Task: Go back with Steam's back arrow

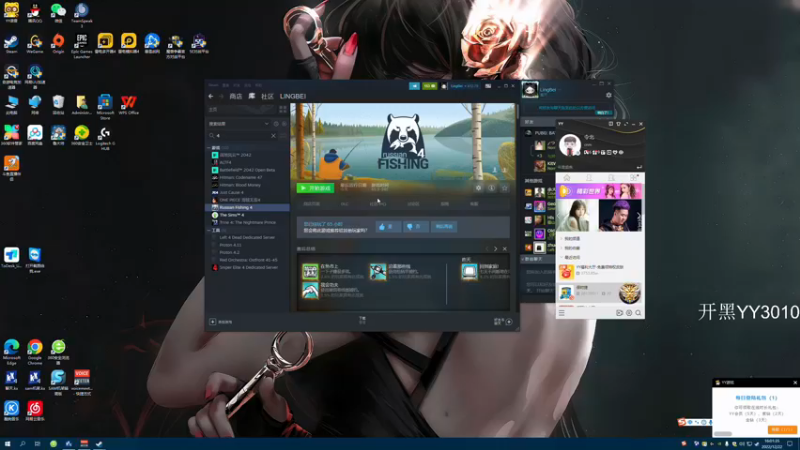Action: tap(211, 96)
